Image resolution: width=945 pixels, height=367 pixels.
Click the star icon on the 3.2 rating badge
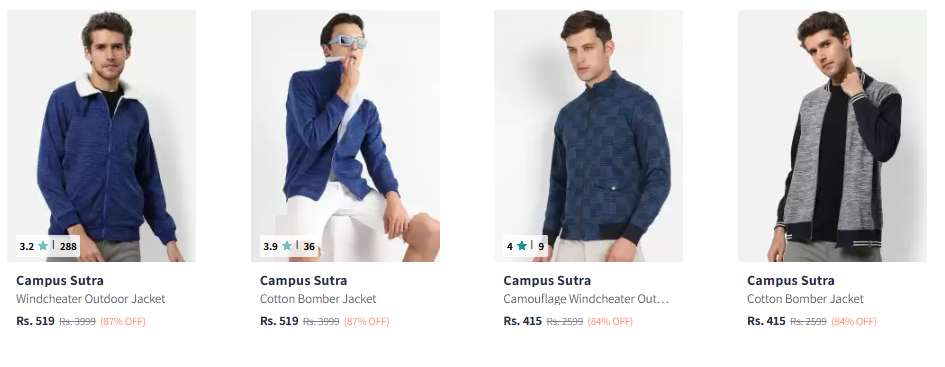click(x=43, y=246)
